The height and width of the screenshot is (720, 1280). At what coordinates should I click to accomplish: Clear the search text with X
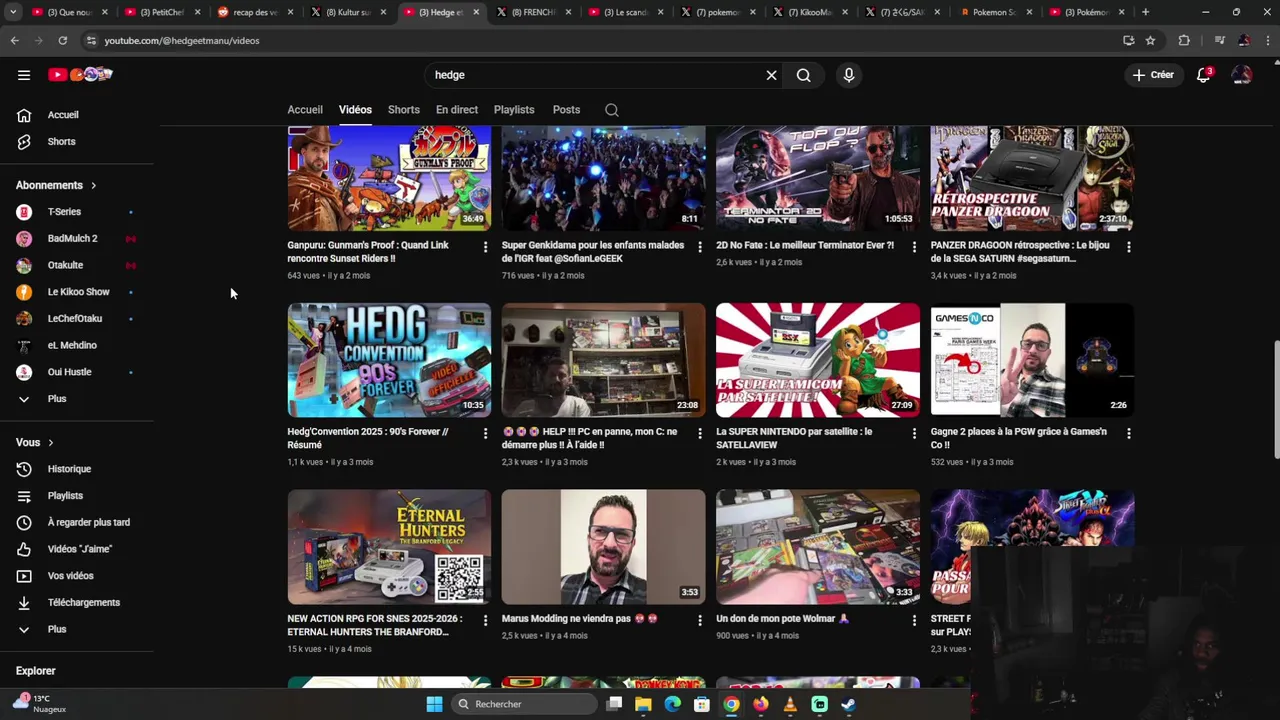[x=771, y=75]
